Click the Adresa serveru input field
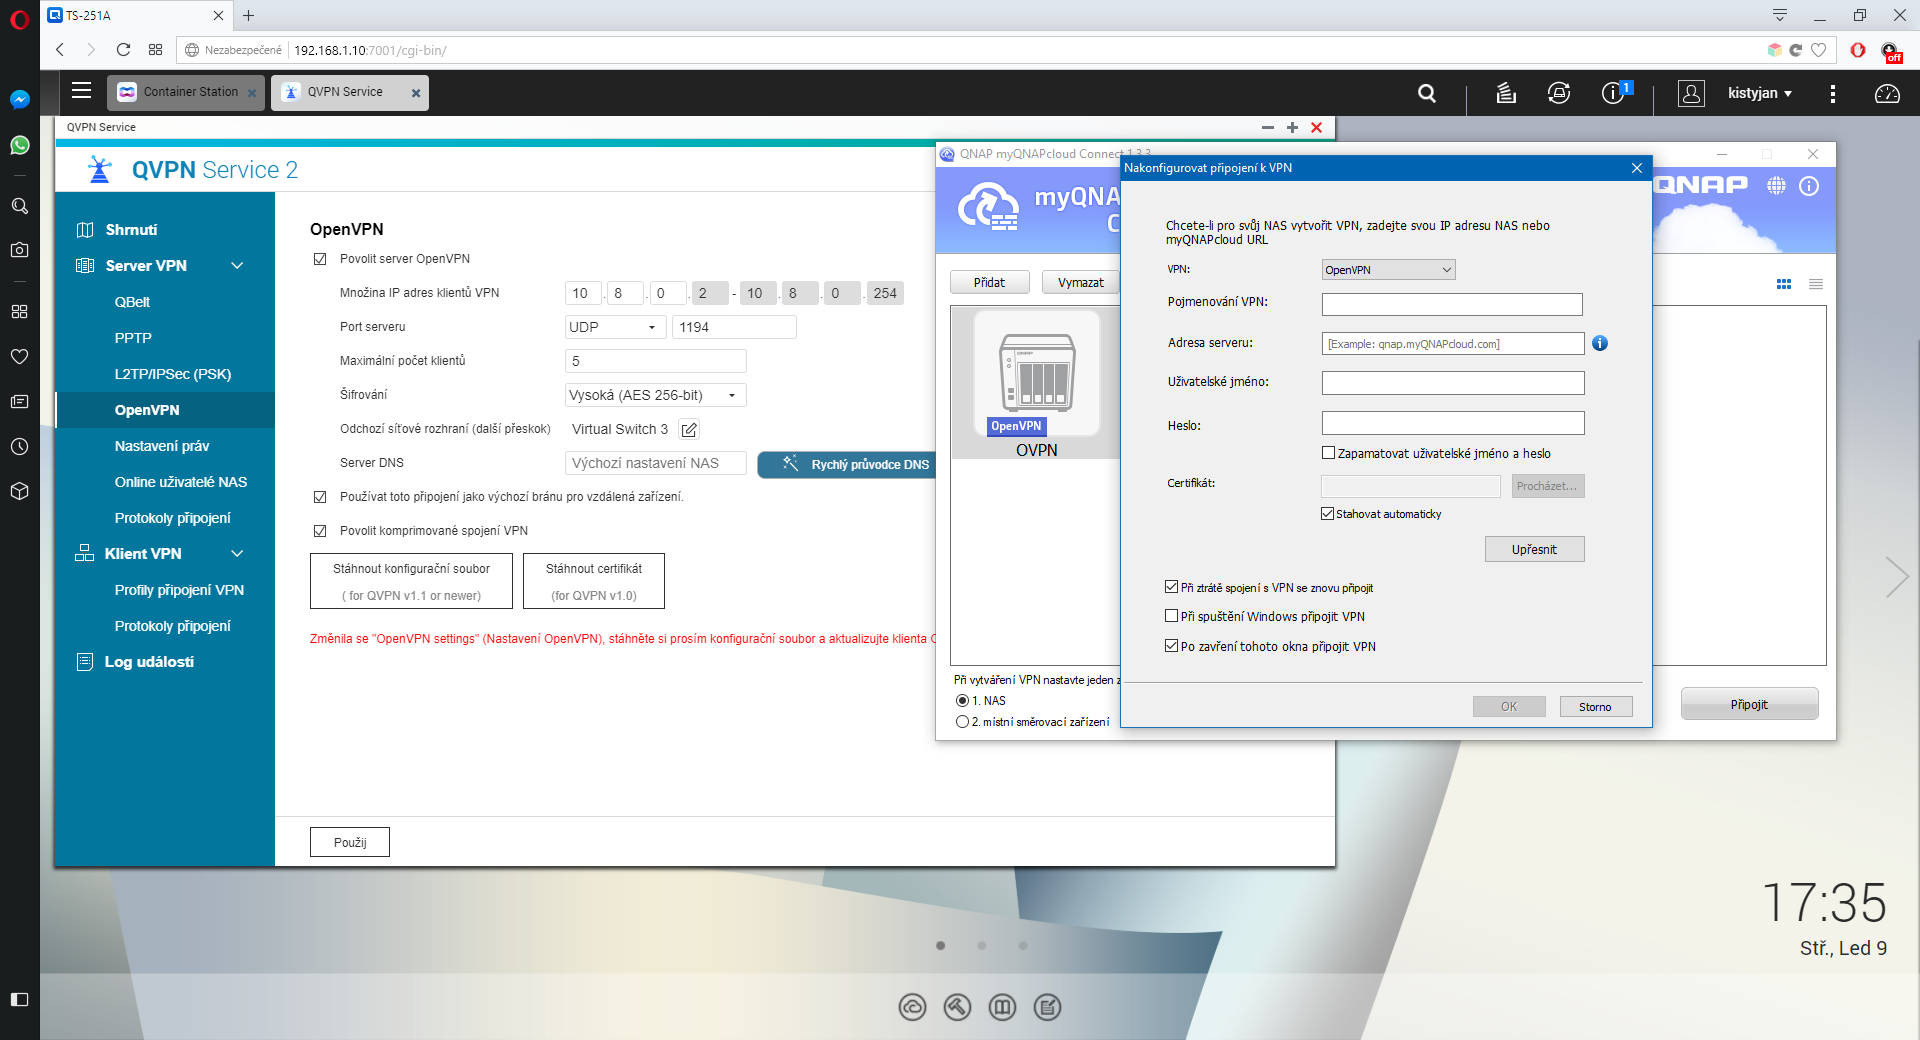This screenshot has height=1040, width=1920. pyautogui.click(x=1453, y=343)
